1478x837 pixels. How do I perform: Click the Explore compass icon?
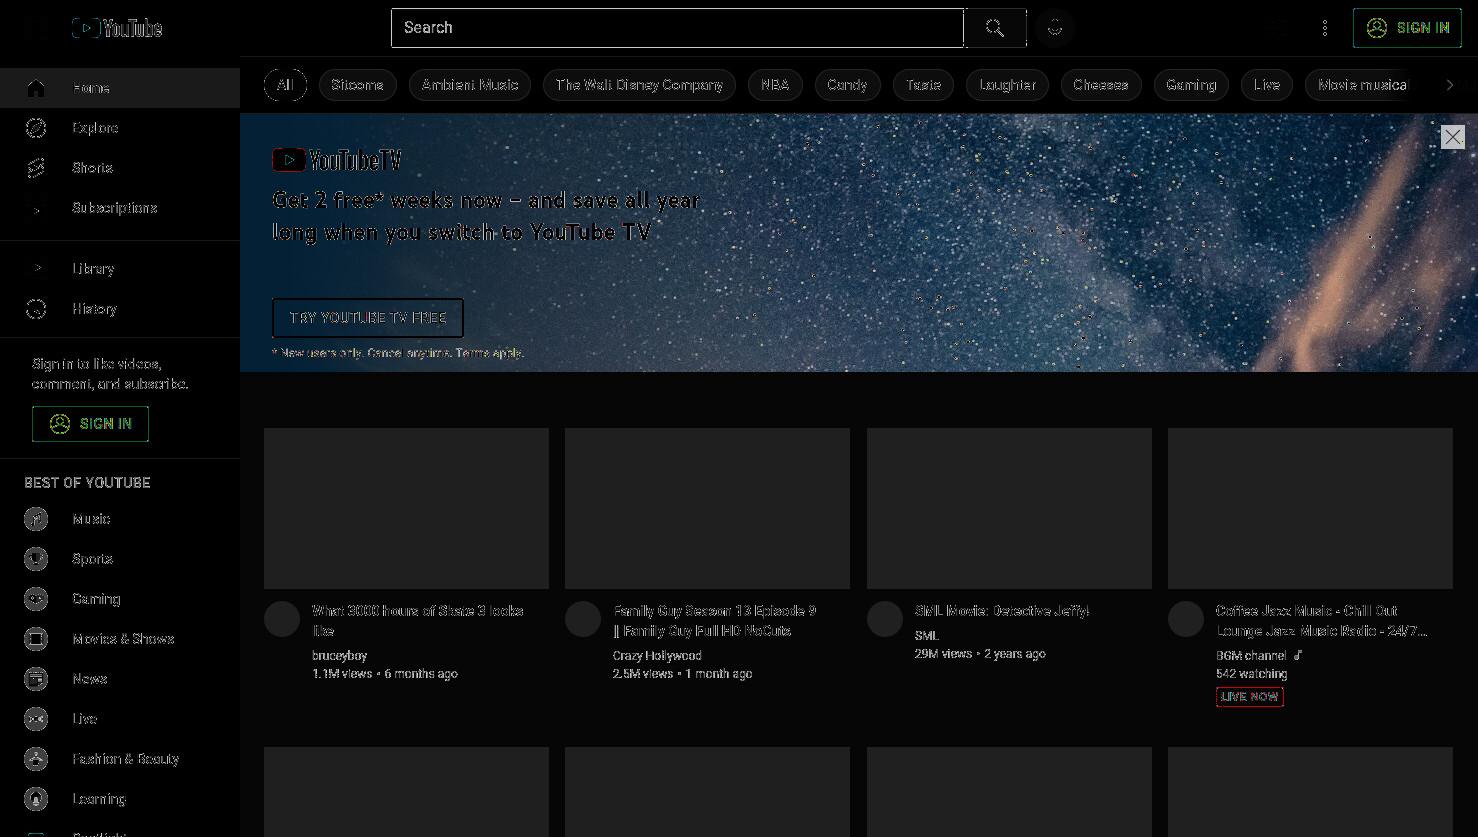click(36, 128)
